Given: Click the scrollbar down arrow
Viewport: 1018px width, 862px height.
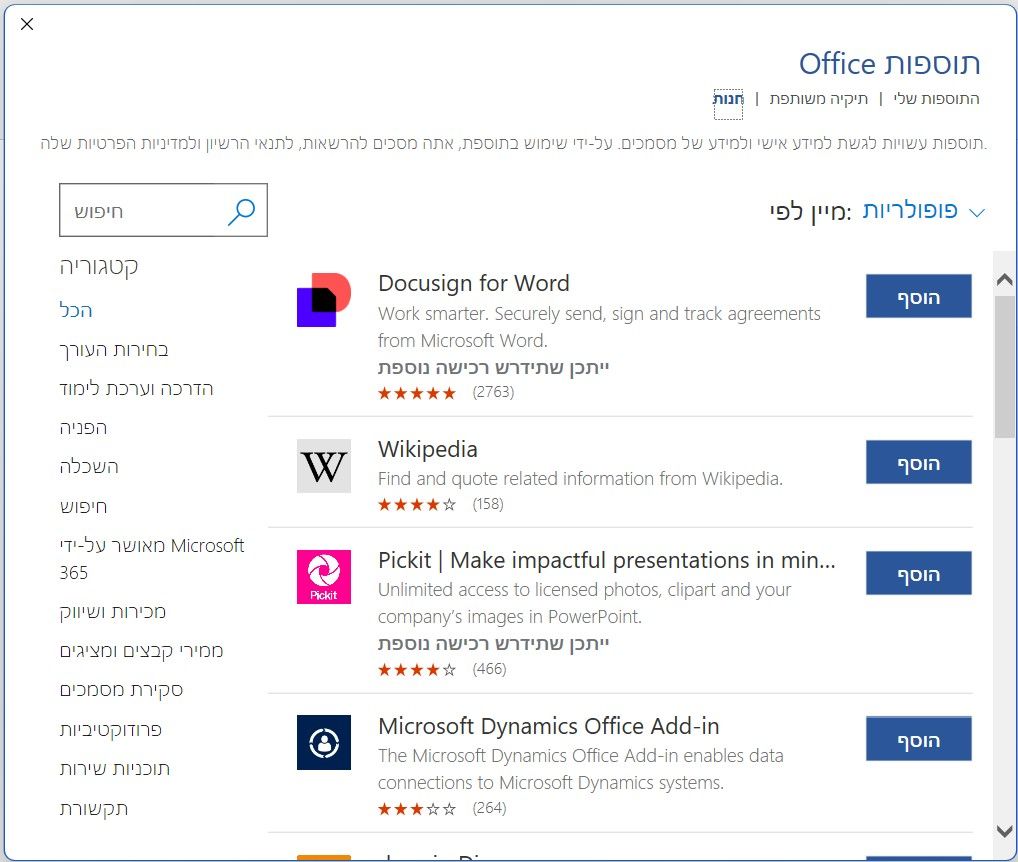Looking at the screenshot, I should pyautogui.click(x=1004, y=831).
